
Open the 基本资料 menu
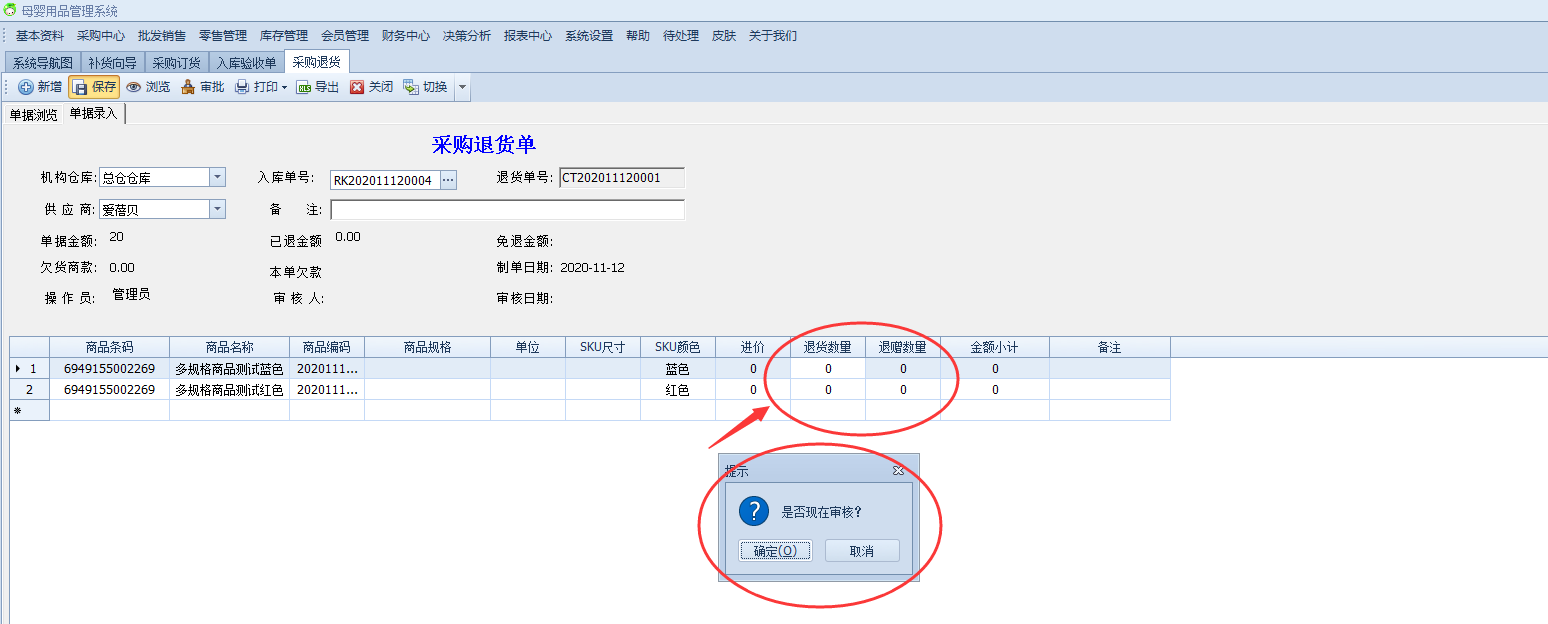pyautogui.click(x=40, y=35)
